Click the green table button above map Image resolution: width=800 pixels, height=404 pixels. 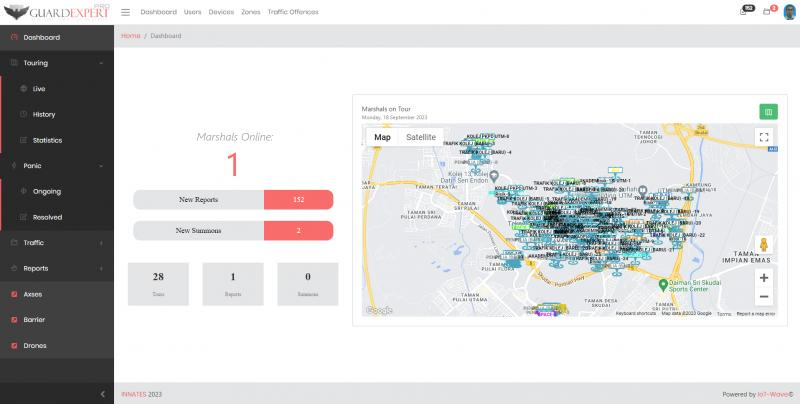point(768,112)
